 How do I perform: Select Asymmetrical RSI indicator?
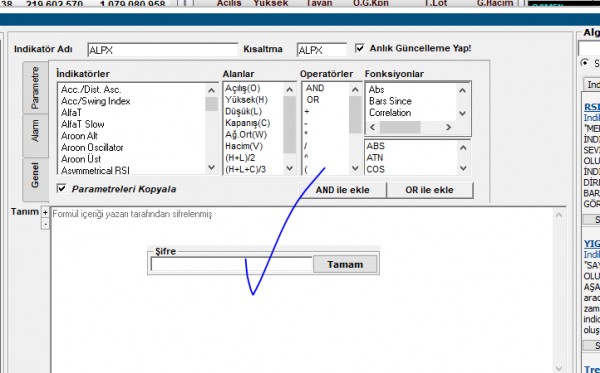point(95,170)
